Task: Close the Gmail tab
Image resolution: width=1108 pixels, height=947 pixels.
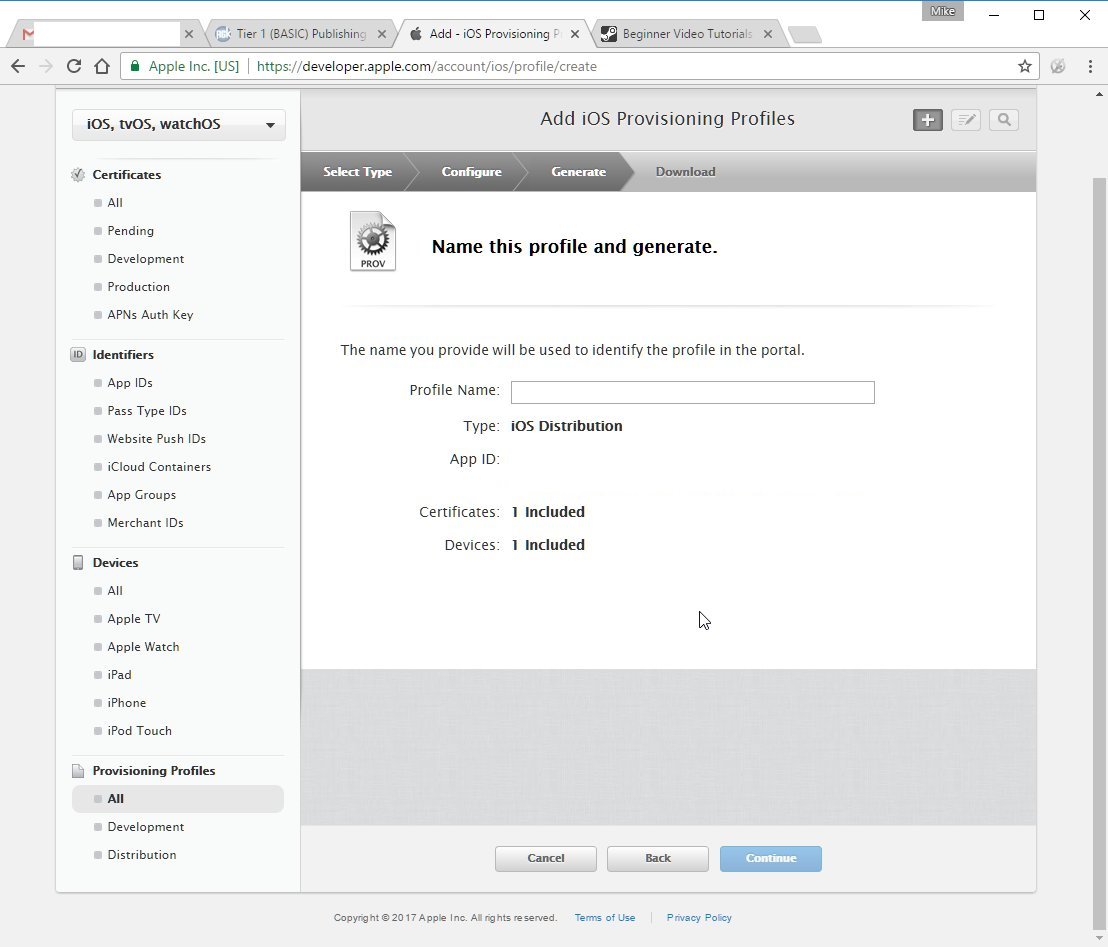Action: [189, 34]
